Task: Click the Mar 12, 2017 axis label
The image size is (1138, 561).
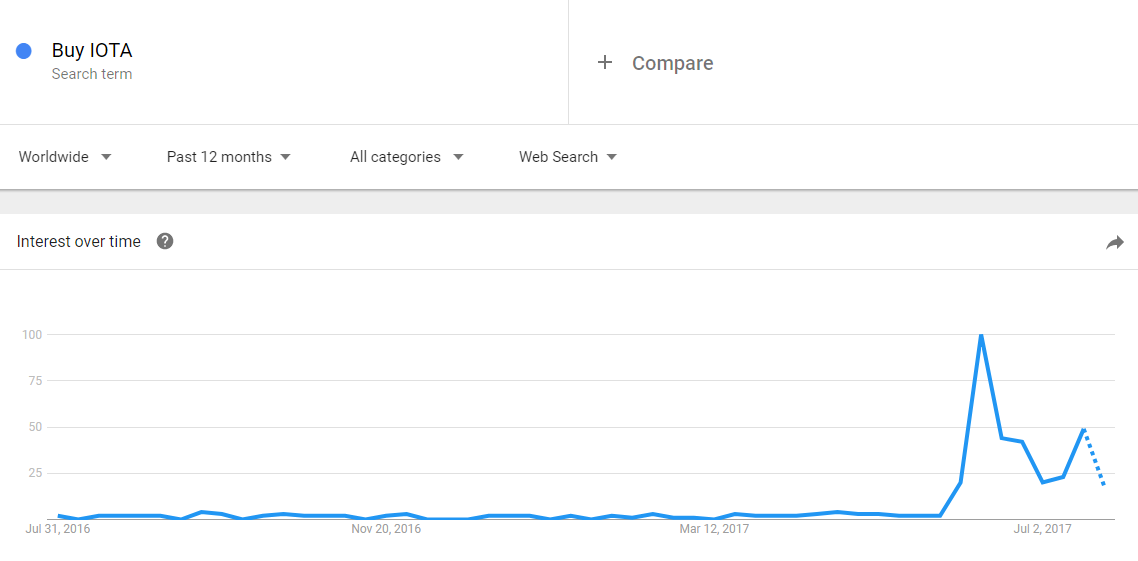Action: click(x=714, y=529)
